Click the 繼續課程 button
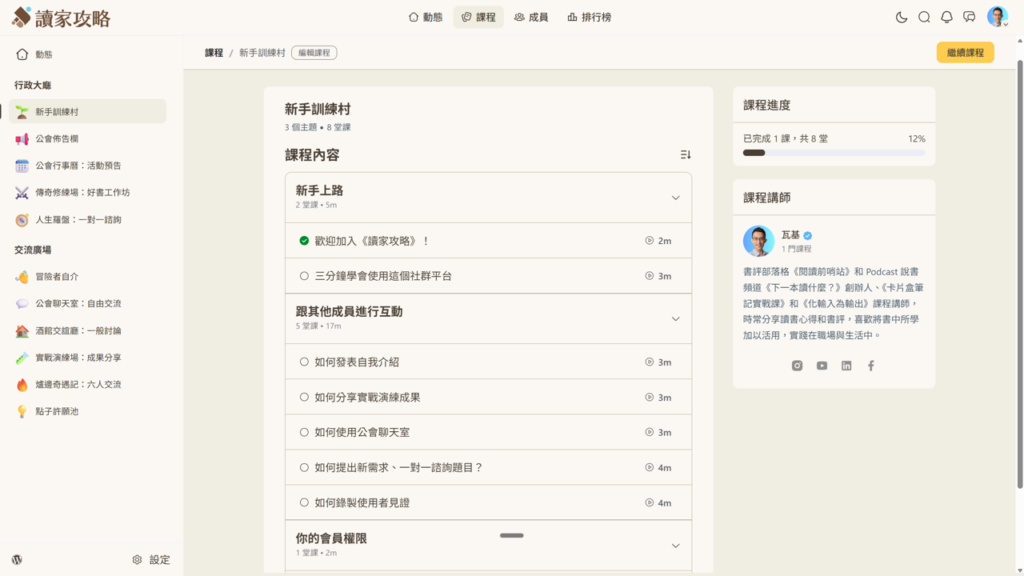 point(965,52)
